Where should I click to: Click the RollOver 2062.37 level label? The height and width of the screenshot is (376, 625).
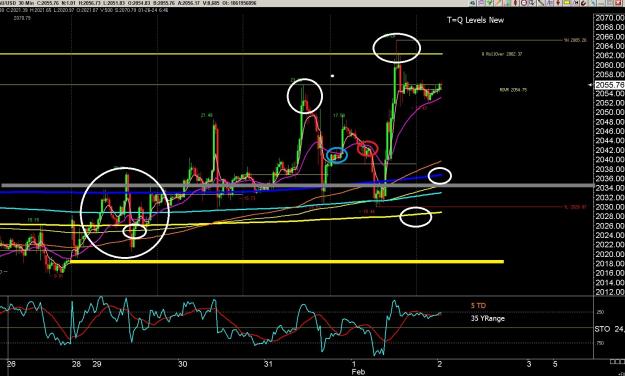502,54
